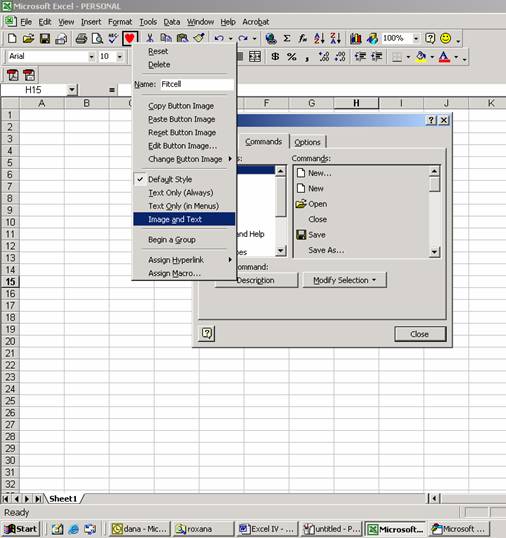Choose Text Only (Always) style
506x538 pixels.
[x=184, y=192]
